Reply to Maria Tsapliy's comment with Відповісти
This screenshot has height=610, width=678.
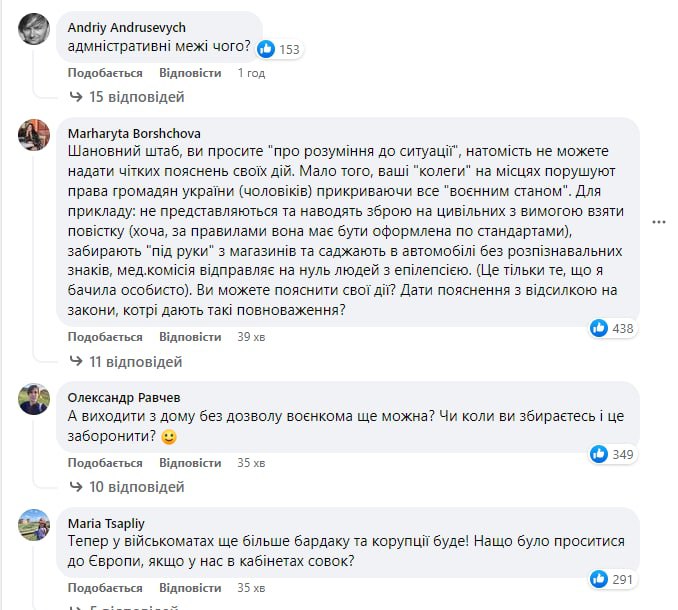pyautogui.click(x=190, y=588)
